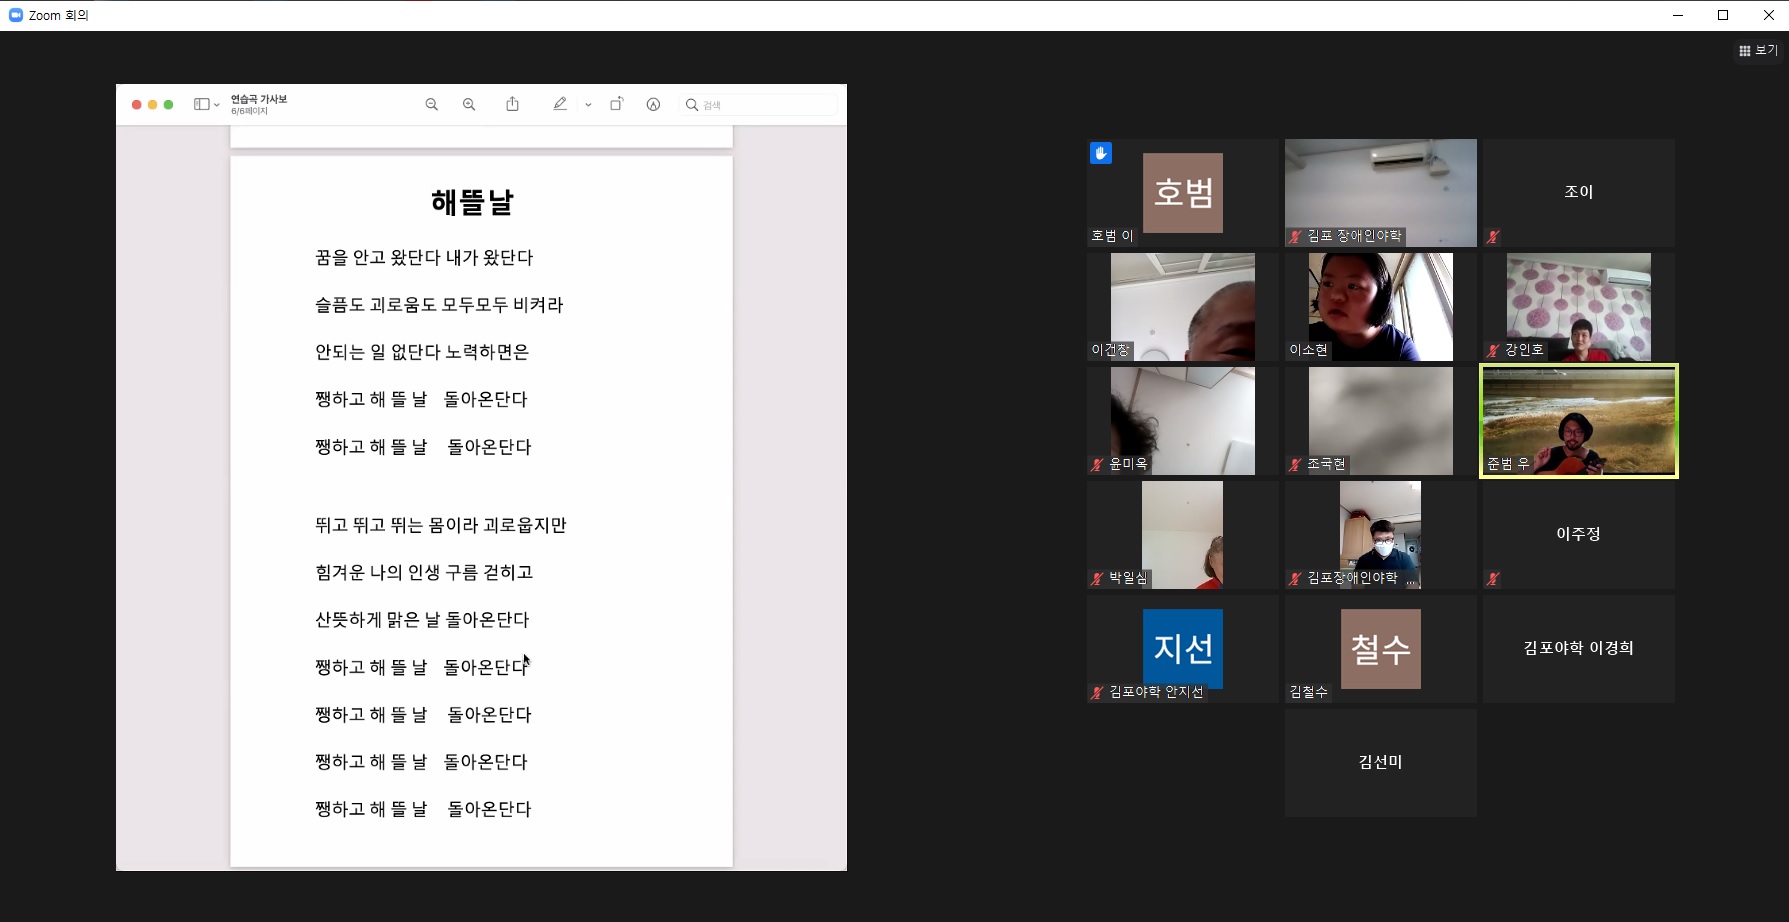Click muted mic icon next to 강인호
The width and height of the screenshot is (1789, 922).
pyautogui.click(x=1493, y=351)
